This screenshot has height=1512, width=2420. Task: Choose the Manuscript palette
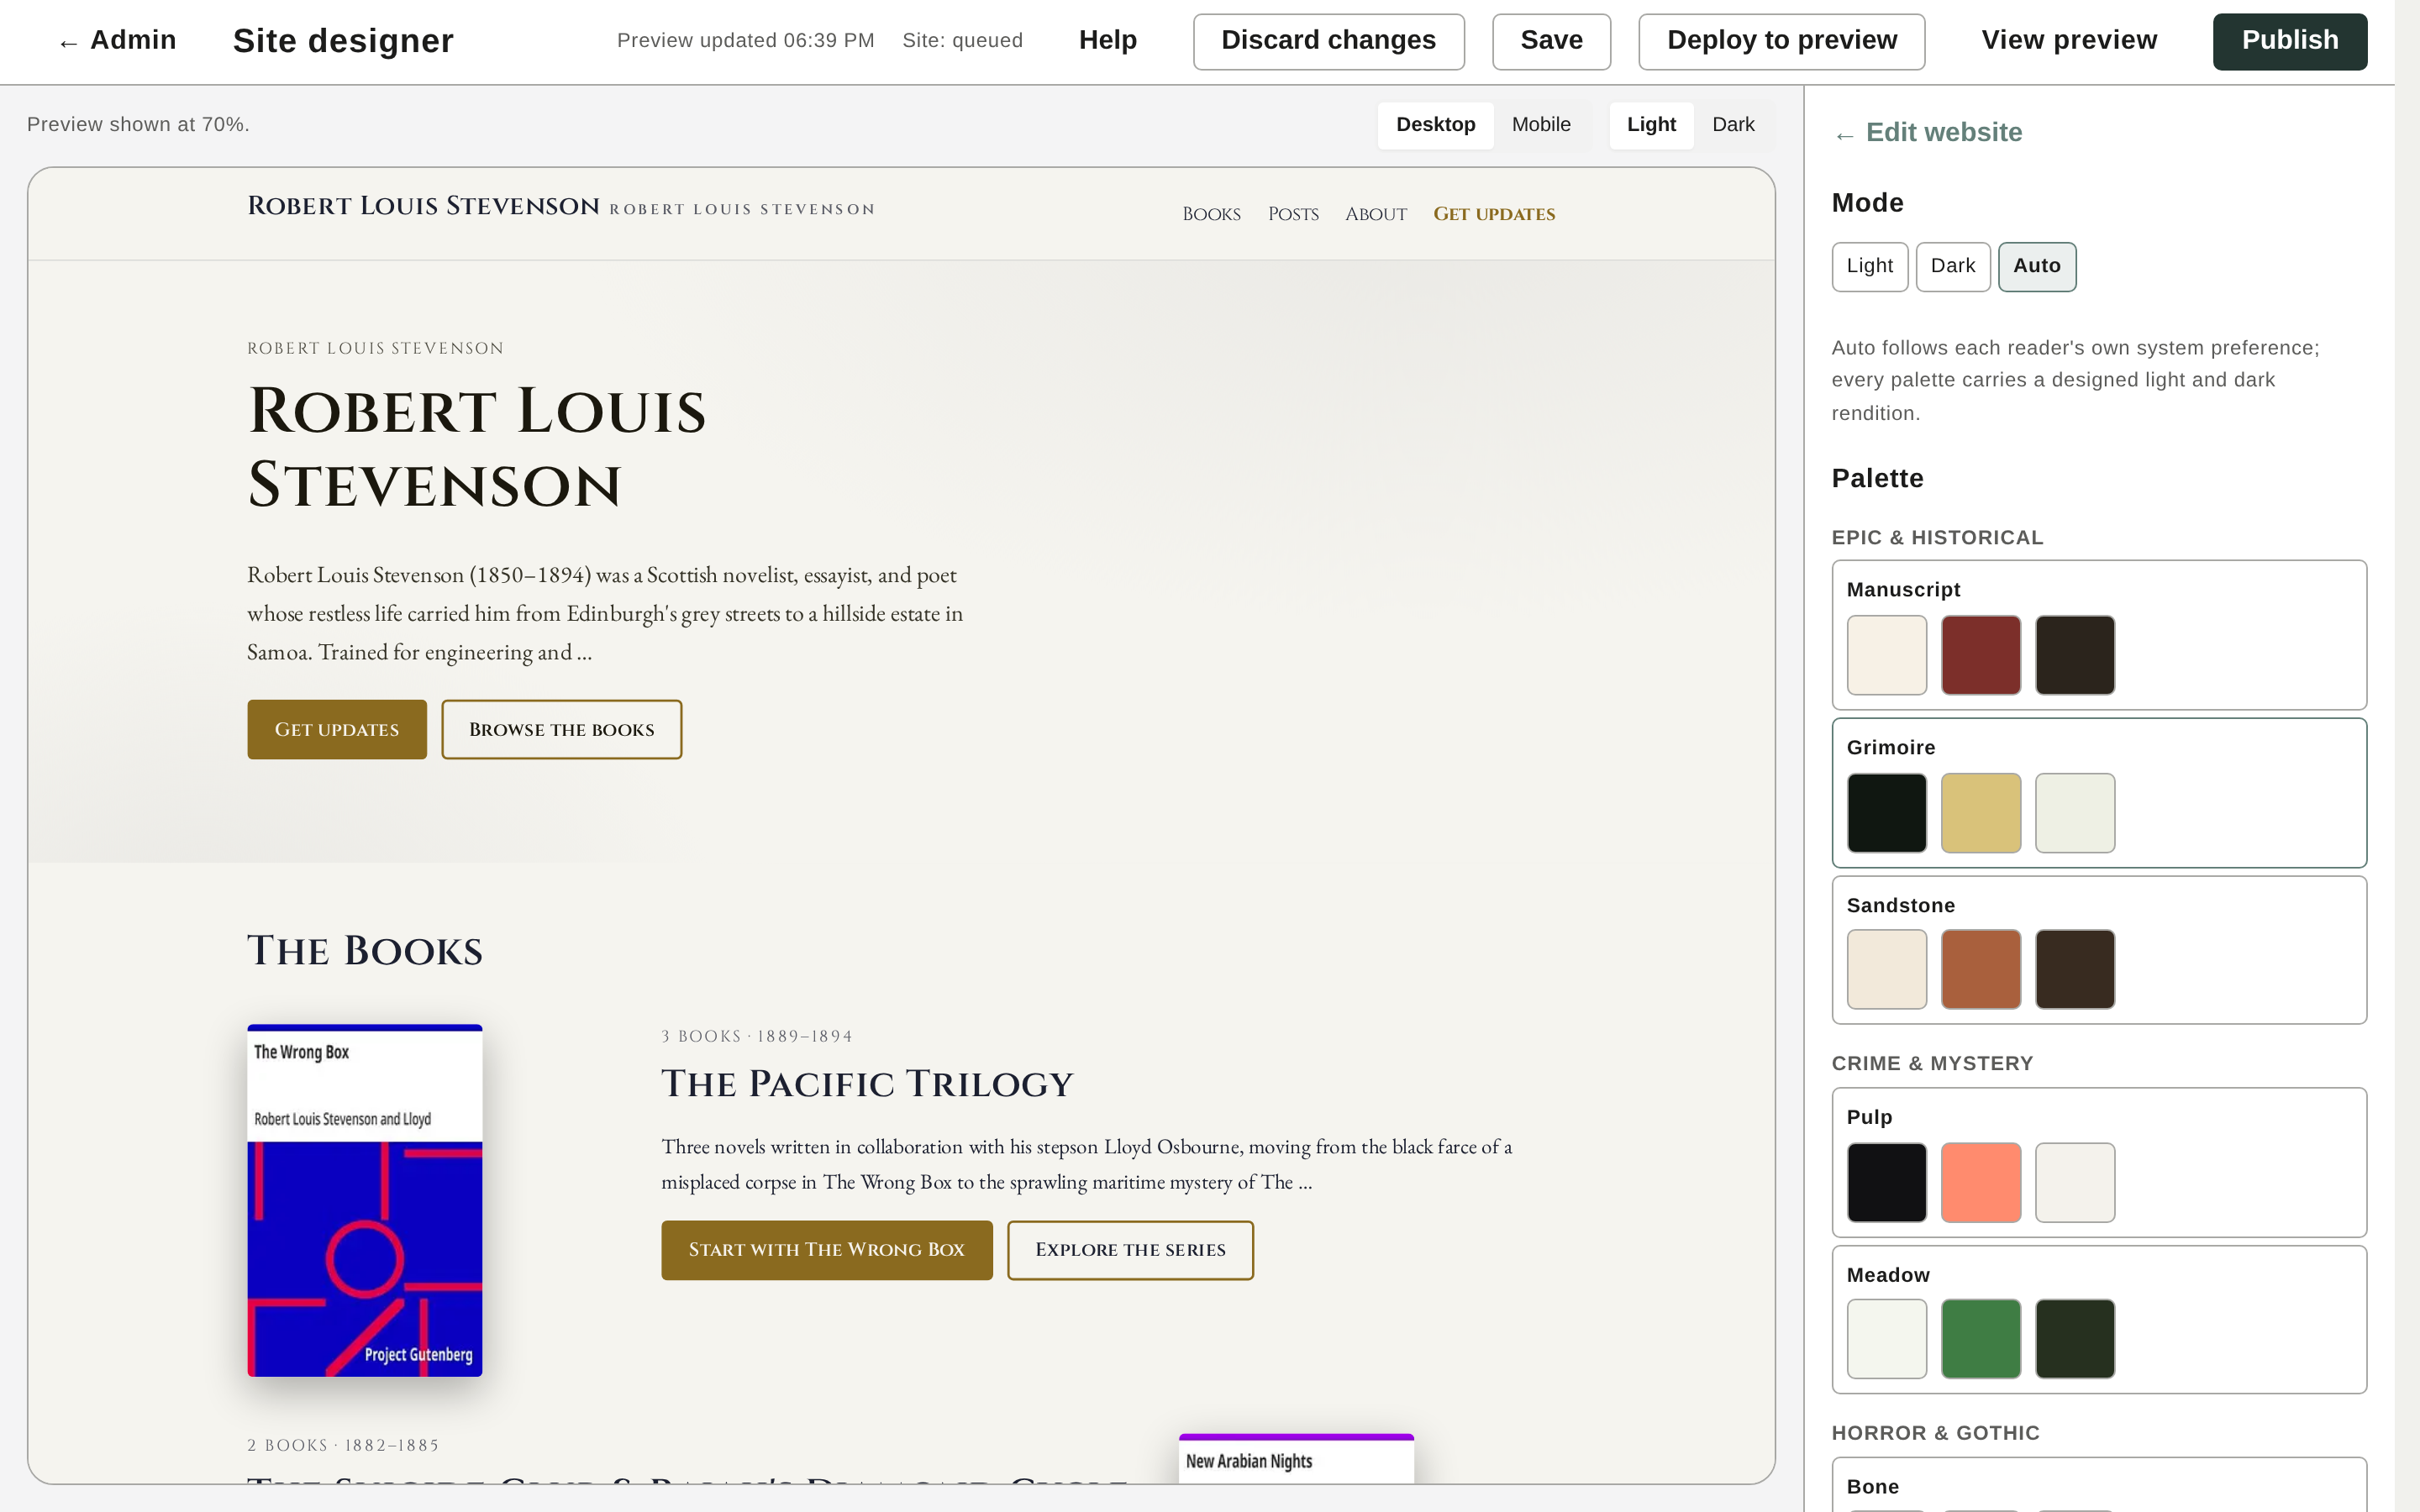2098,635
